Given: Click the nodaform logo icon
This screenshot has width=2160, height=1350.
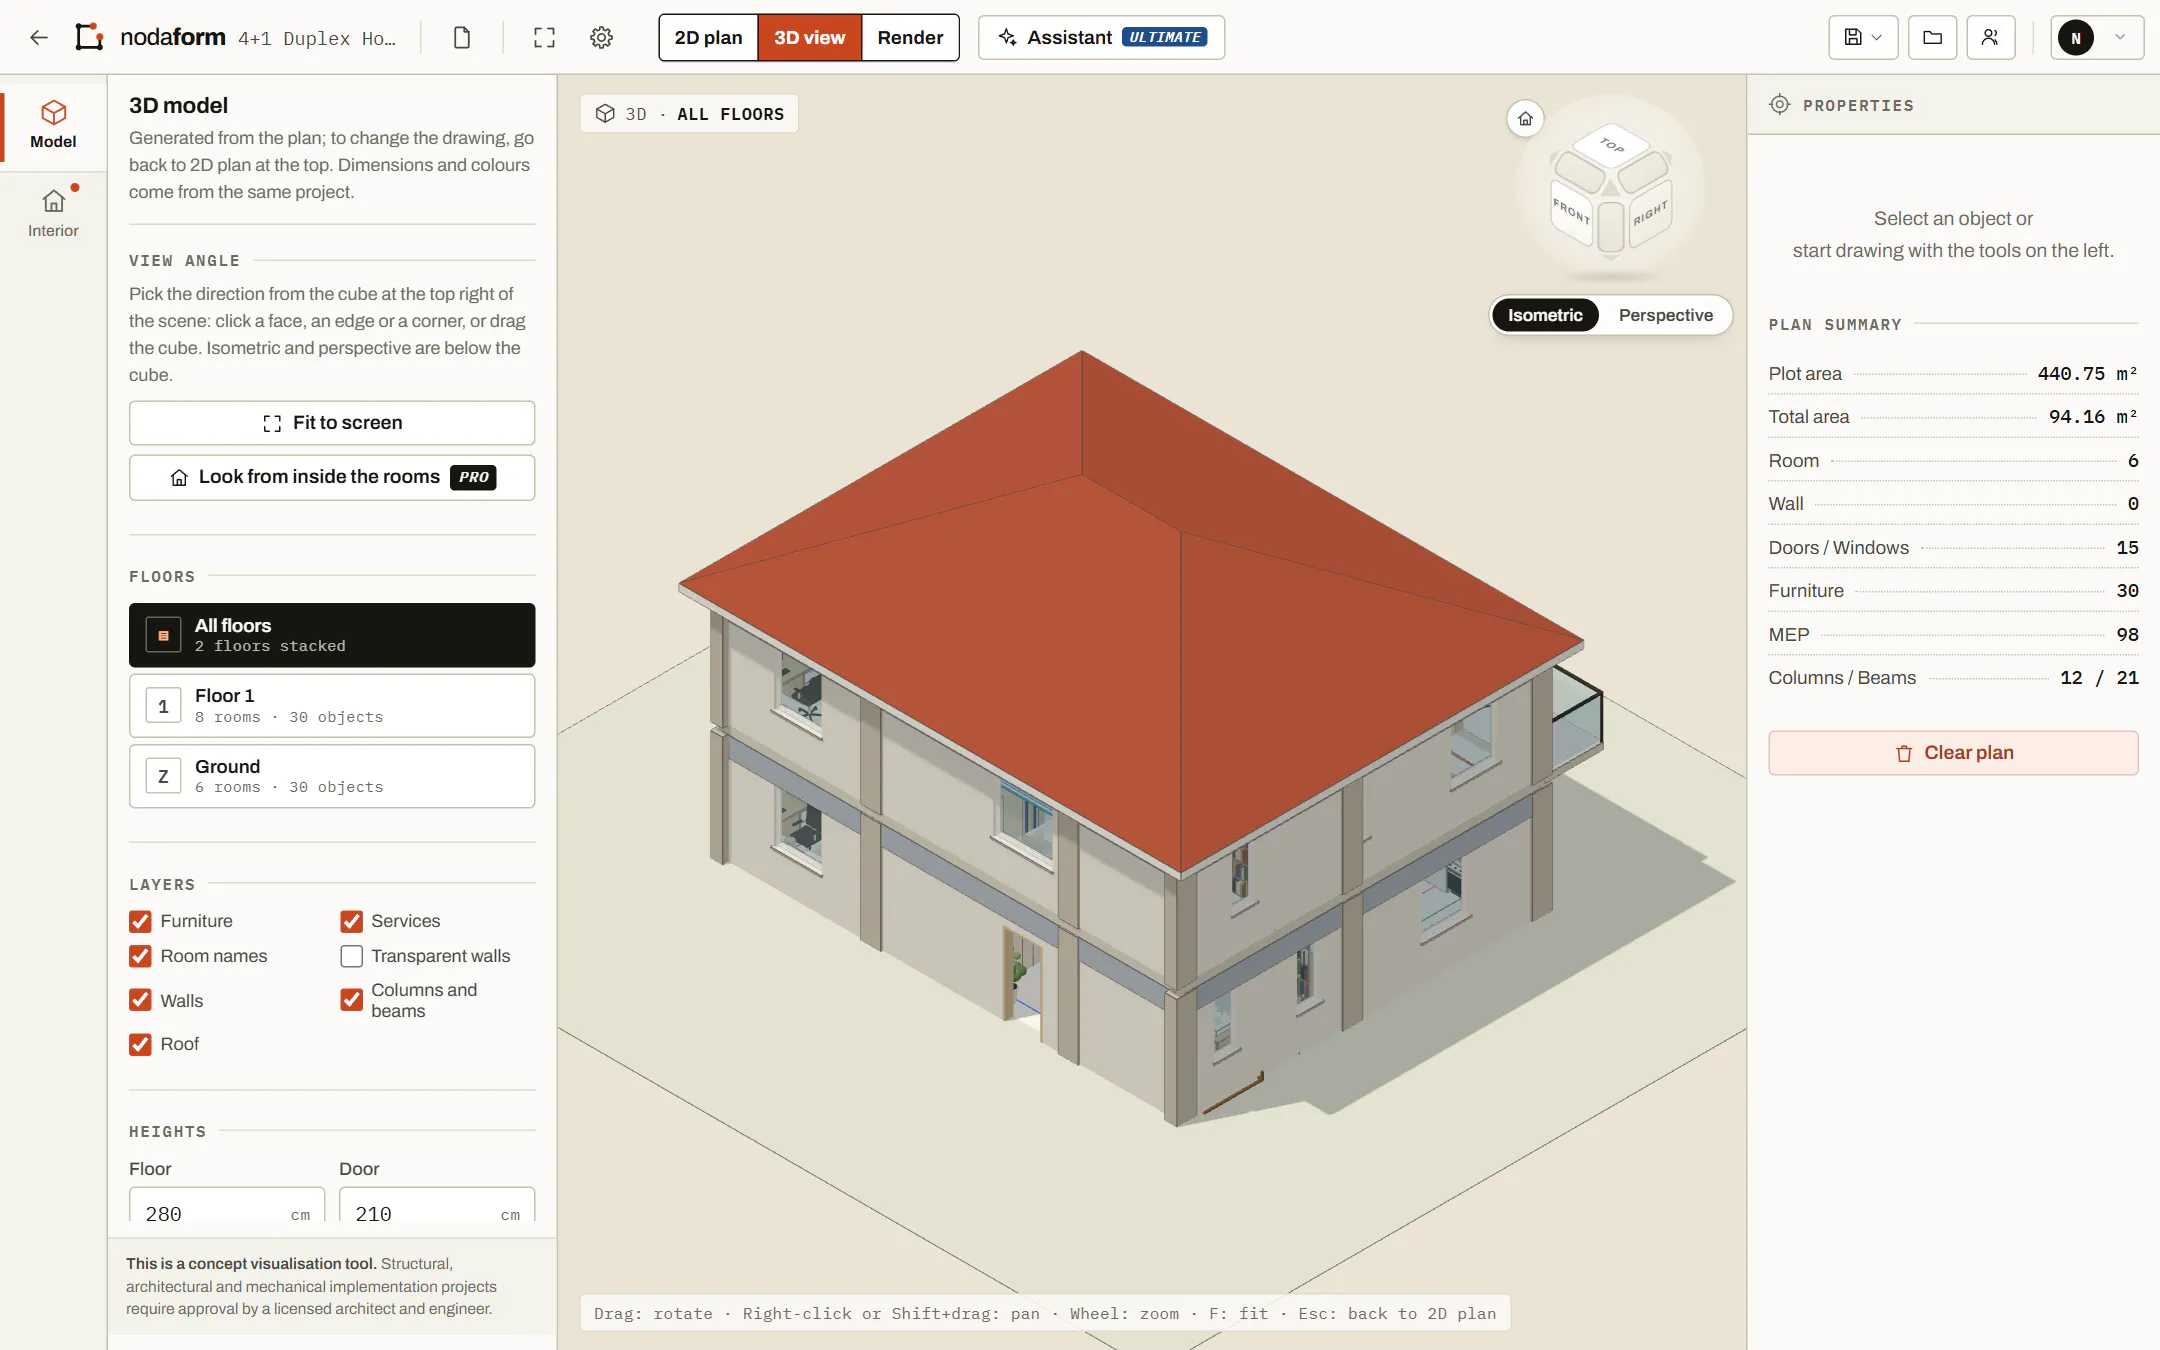Looking at the screenshot, I should [x=90, y=37].
